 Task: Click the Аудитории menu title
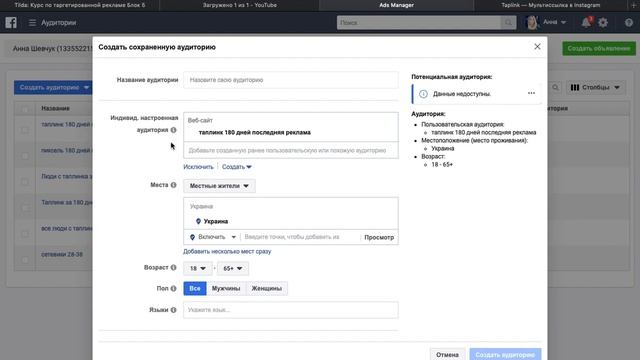58,22
